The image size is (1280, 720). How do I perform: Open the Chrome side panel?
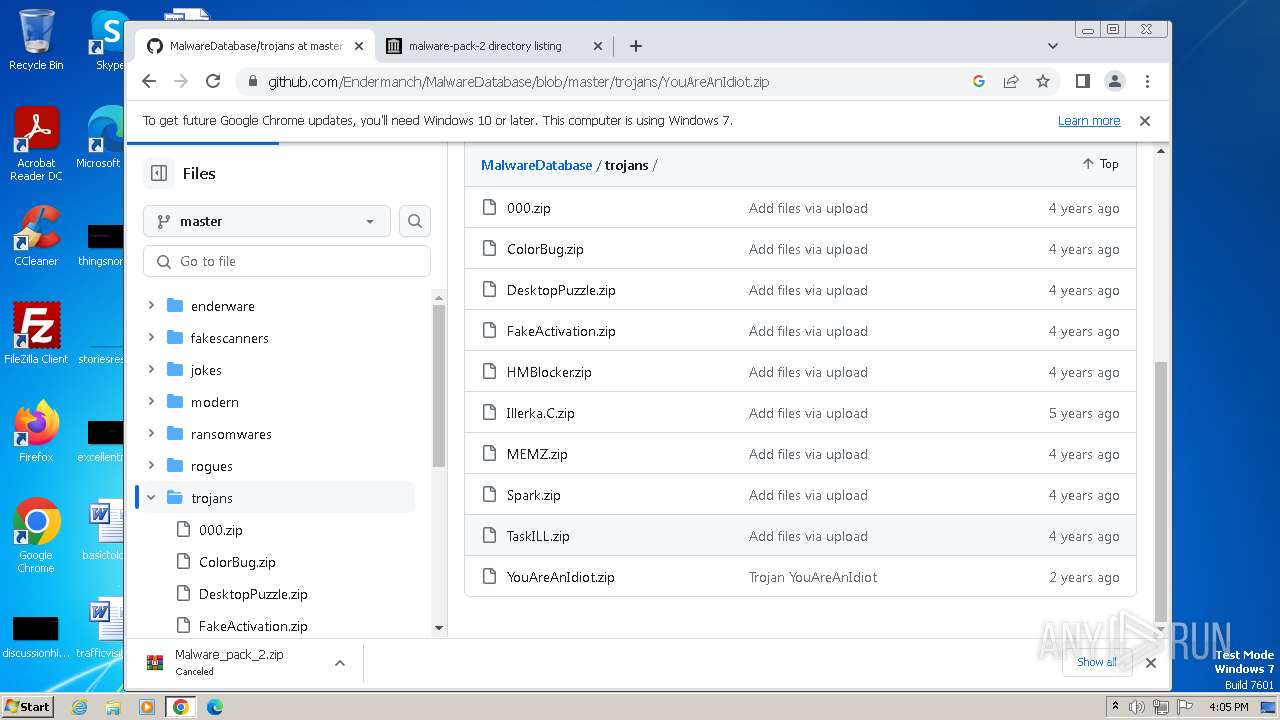1082,81
